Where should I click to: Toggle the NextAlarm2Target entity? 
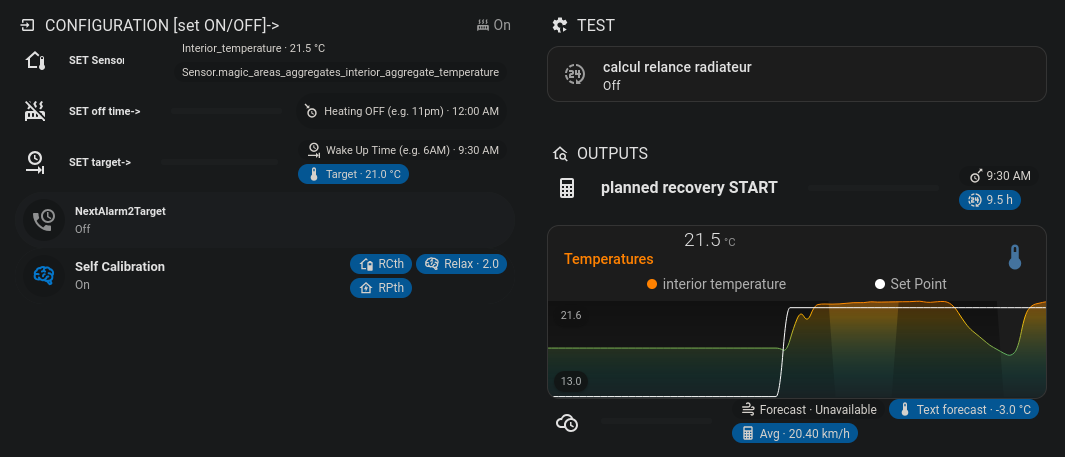120,220
